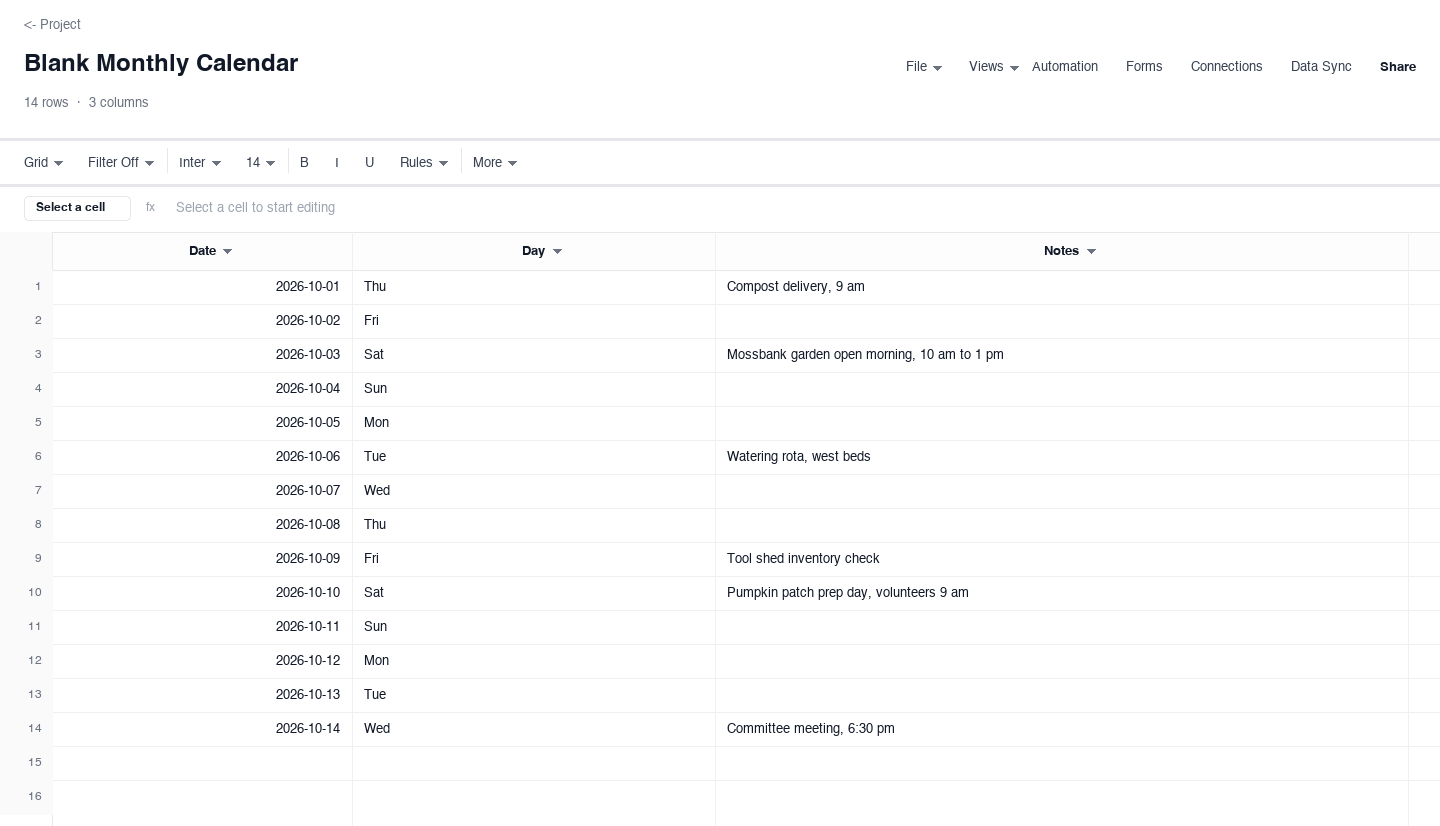Select the 'Committee meeting, 6:30 pm' cell
The width and height of the screenshot is (1440, 826).
(1062, 729)
